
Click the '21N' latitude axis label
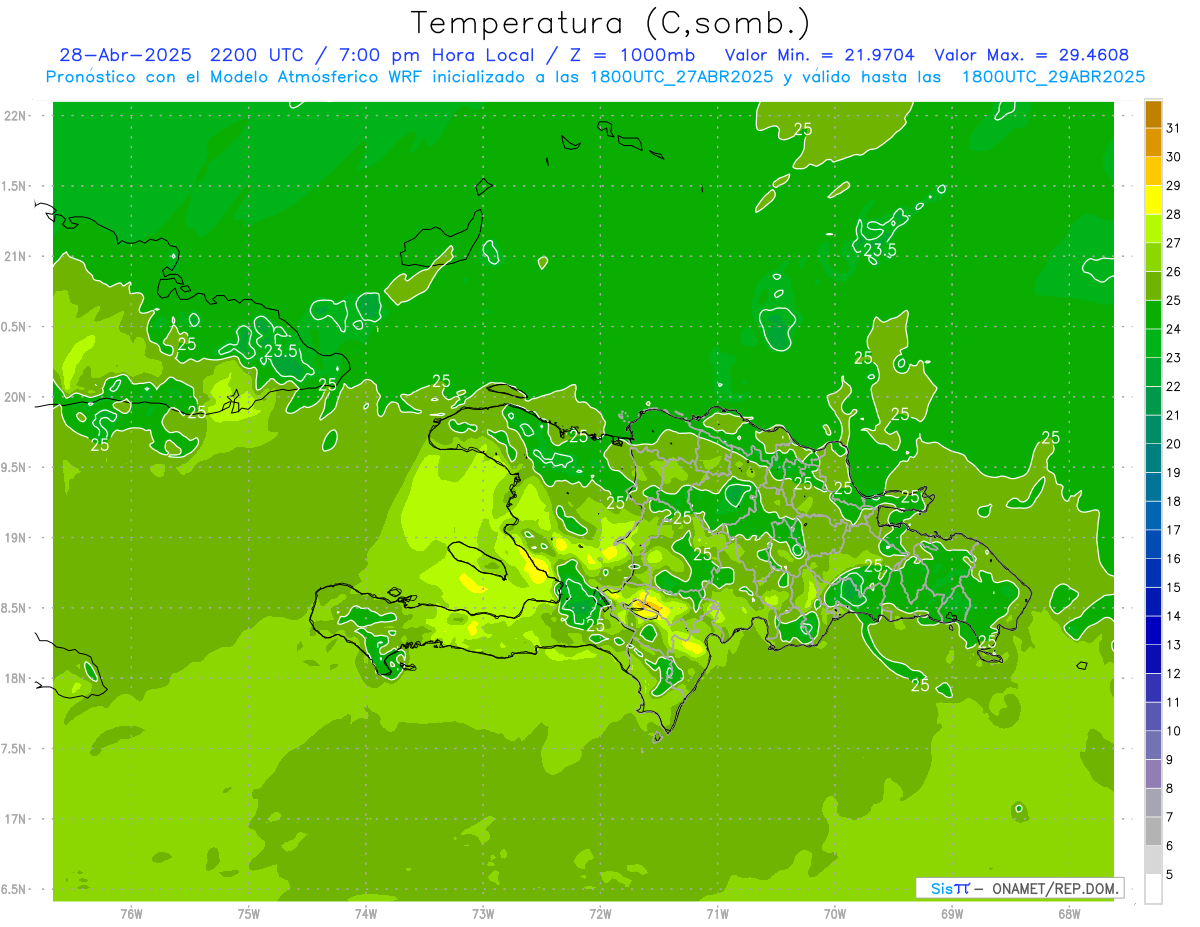pos(15,256)
